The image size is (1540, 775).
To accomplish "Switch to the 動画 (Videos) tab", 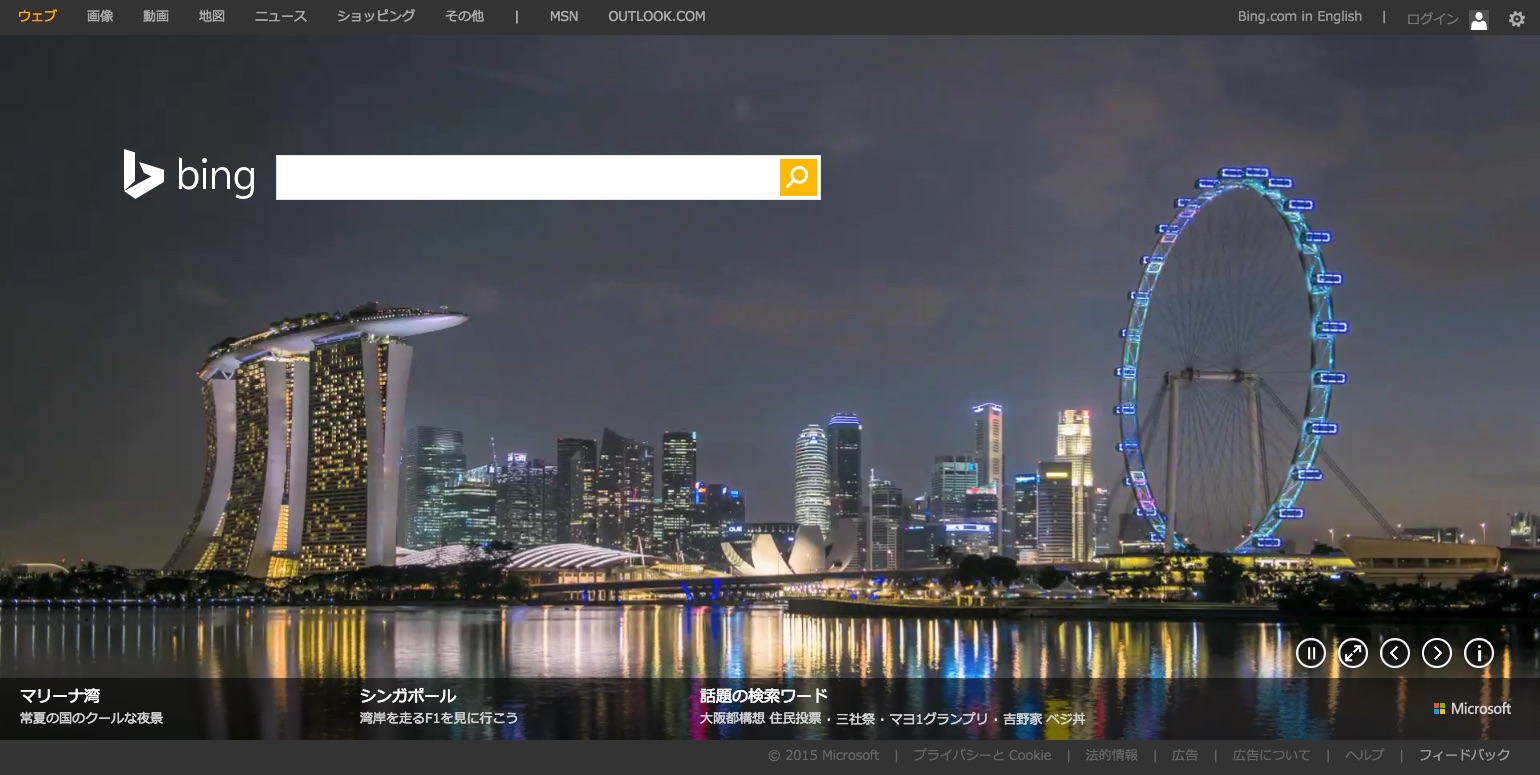I will 156,16.
